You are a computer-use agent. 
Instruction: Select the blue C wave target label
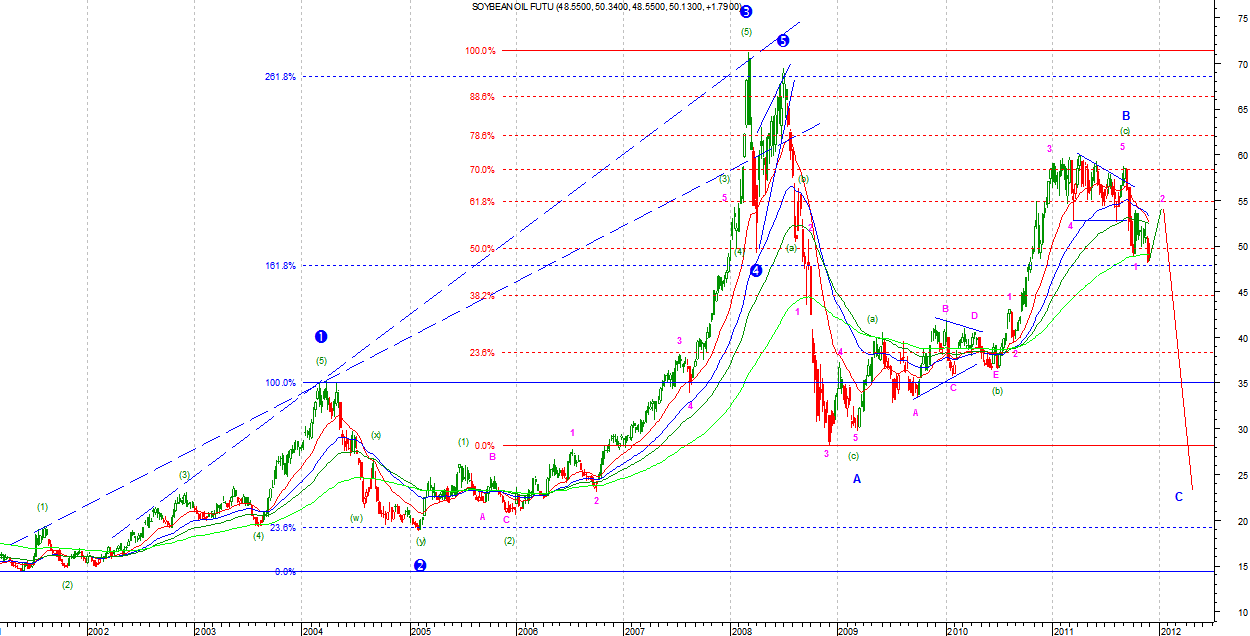coord(1178,497)
